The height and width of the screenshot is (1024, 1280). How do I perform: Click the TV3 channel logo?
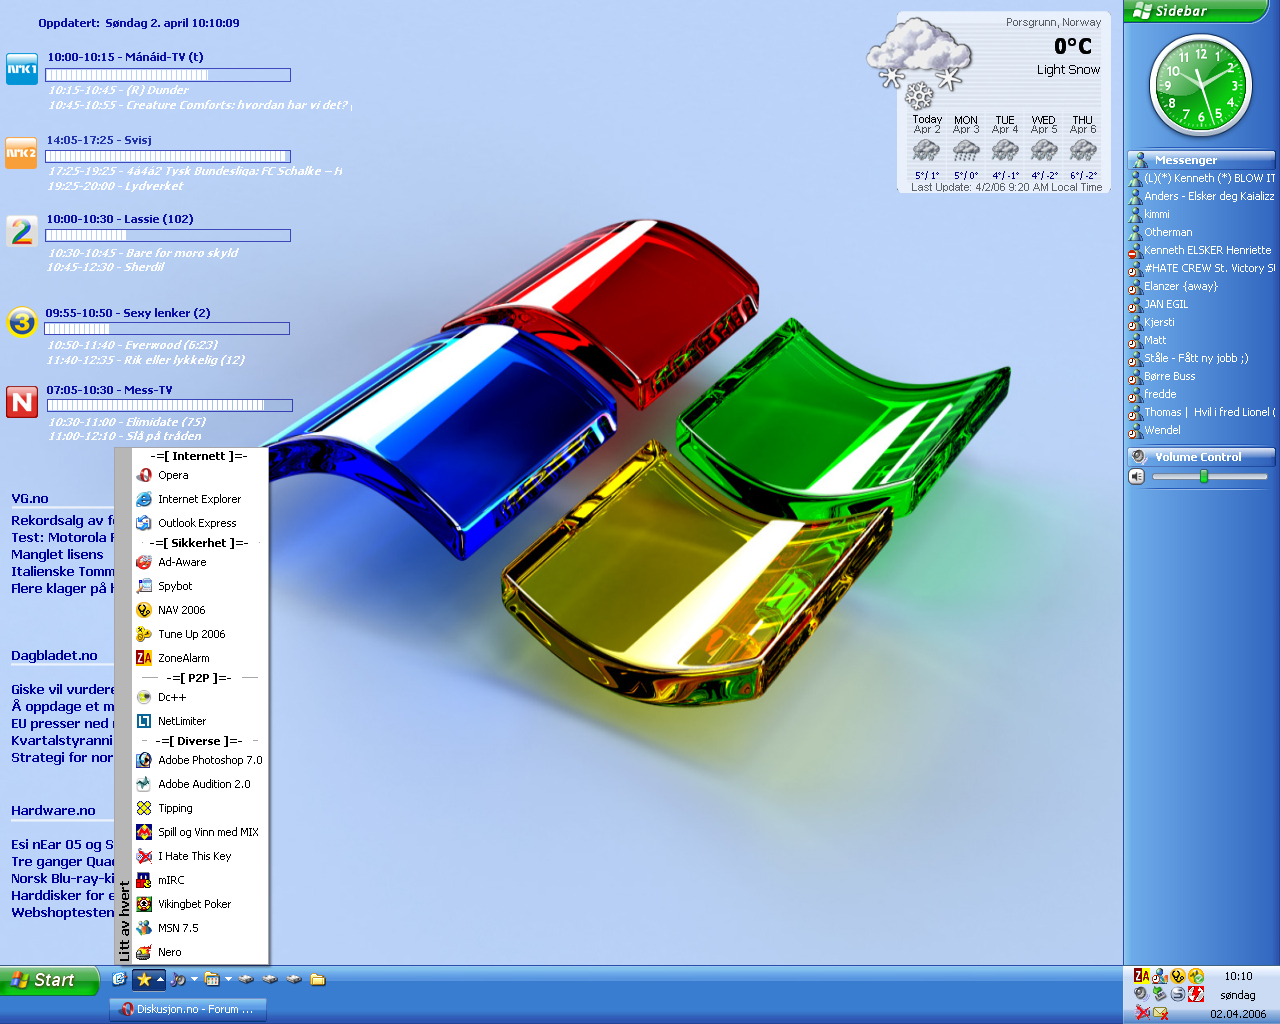tap(22, 322)
